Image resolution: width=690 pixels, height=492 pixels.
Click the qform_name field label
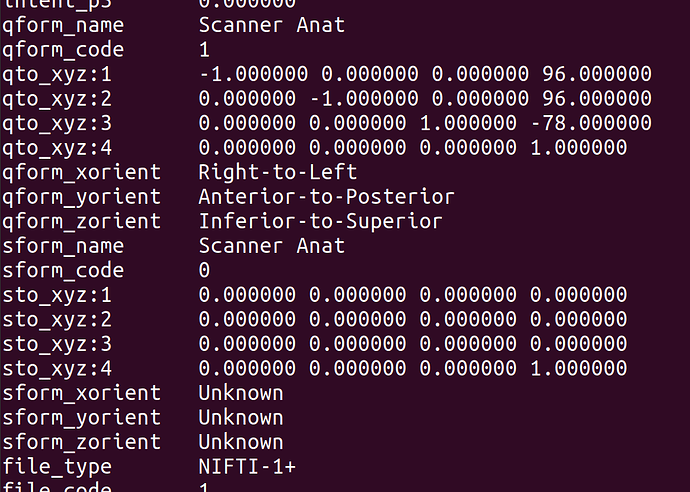coord(63,26)
